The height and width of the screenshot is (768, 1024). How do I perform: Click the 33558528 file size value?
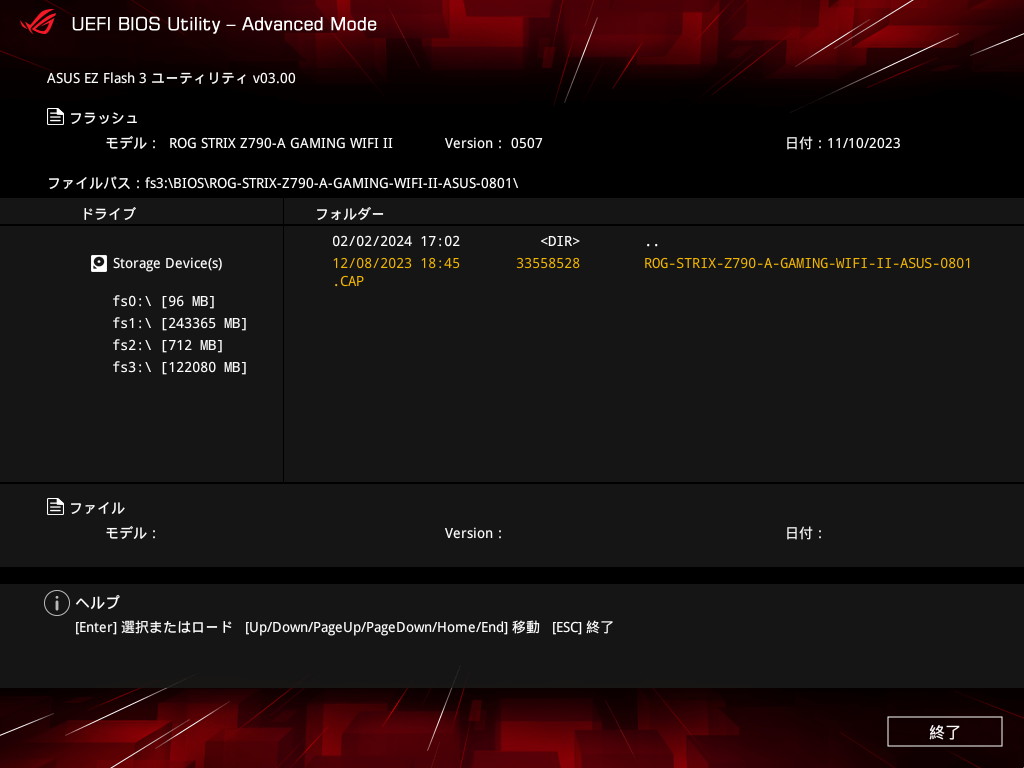548,263
